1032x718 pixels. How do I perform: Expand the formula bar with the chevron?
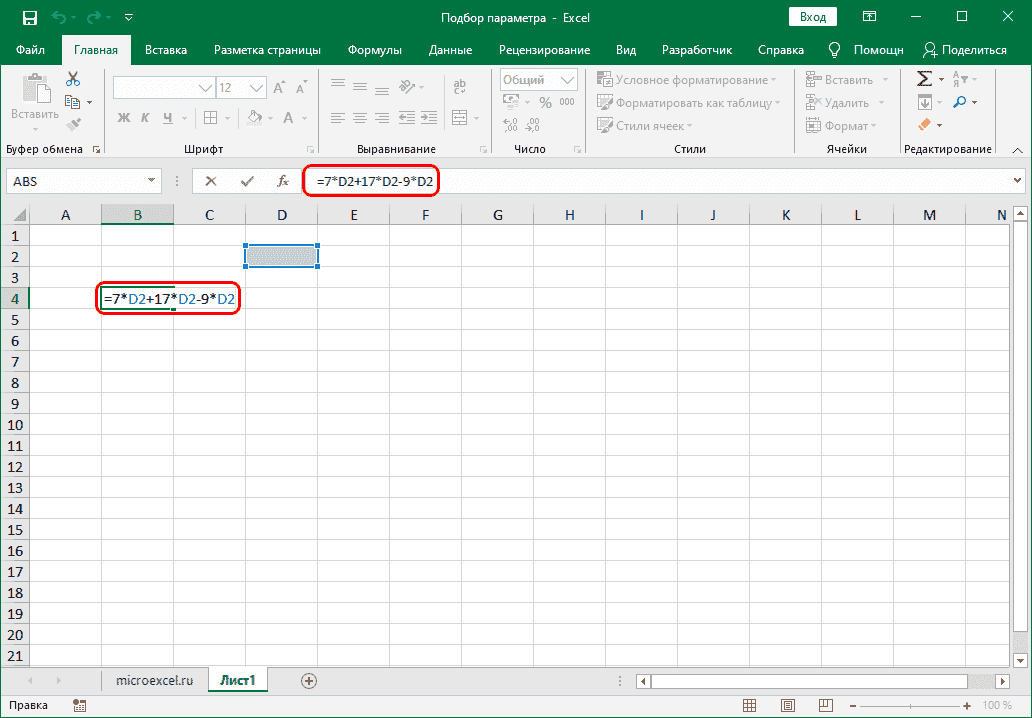[1018, 181]
